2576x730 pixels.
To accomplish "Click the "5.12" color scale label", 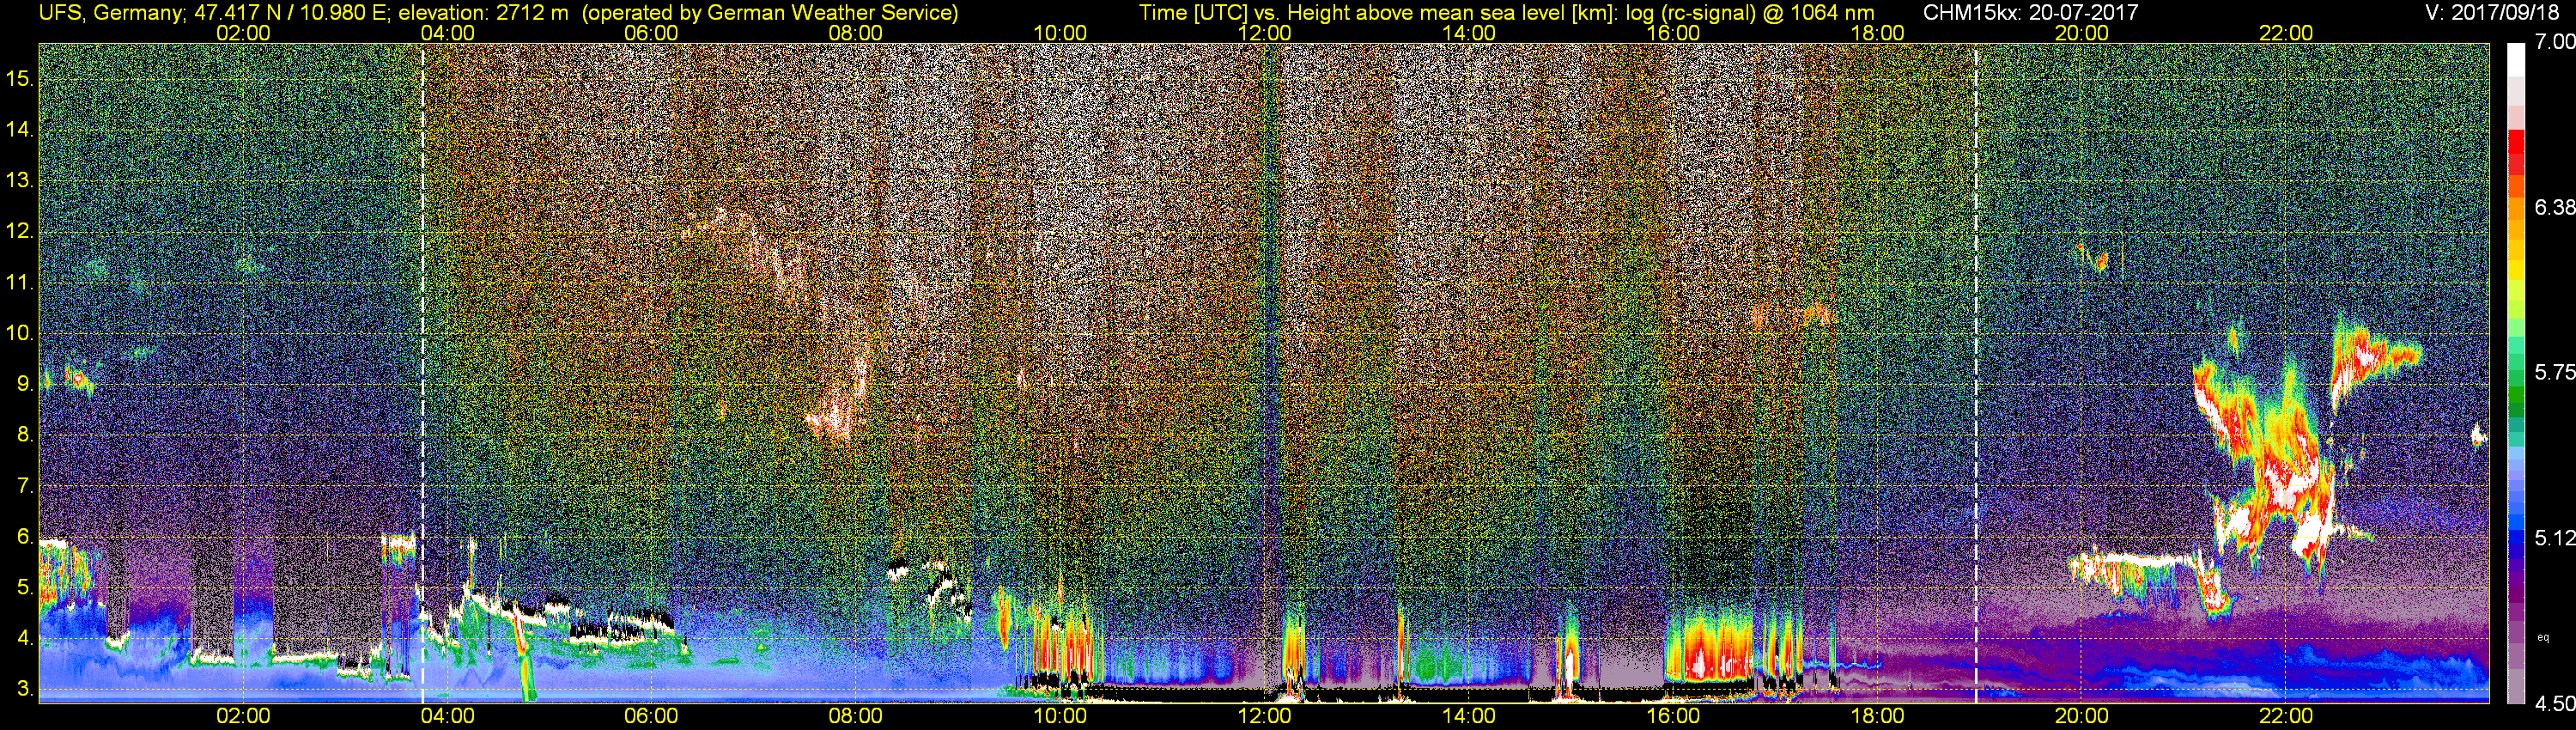I will [2555, 538].
